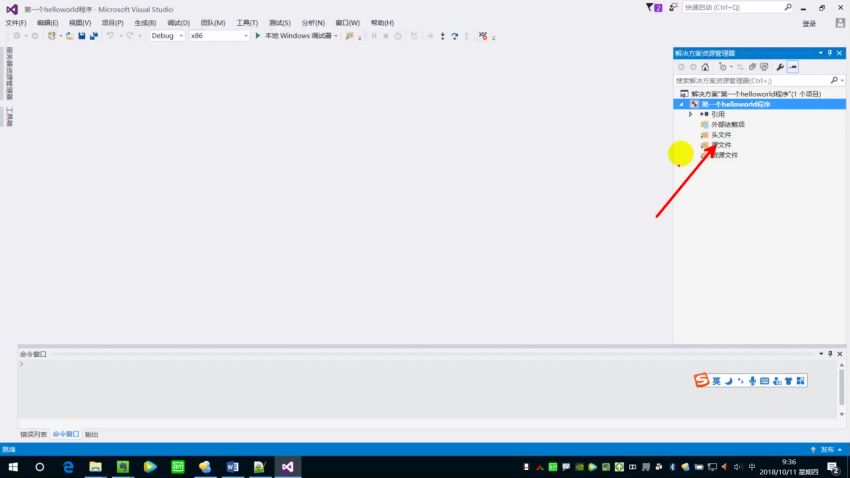Open the 文件(F) menu
The width and height of the screenshot is (850, 478).
pyautogui.click(x=16, y=23)
